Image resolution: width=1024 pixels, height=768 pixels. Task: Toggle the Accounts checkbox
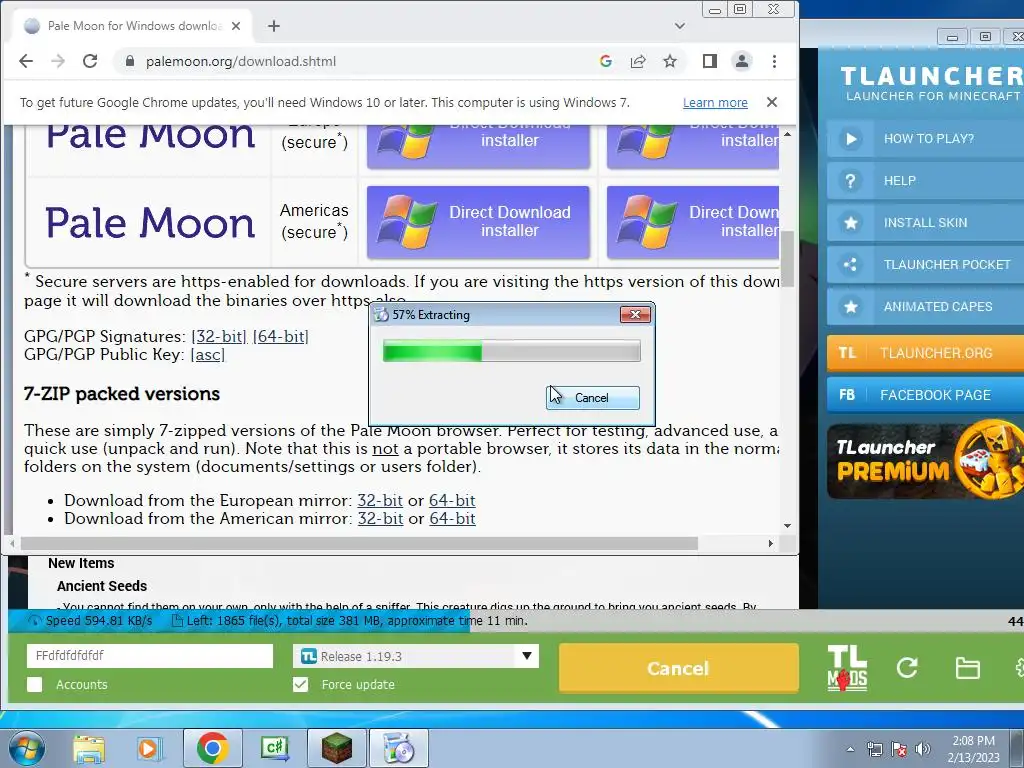tap(35, 684)
